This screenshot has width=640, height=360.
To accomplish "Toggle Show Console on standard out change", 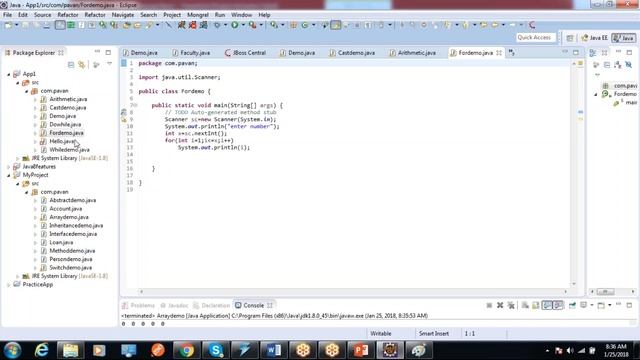I will coord(547,305).
